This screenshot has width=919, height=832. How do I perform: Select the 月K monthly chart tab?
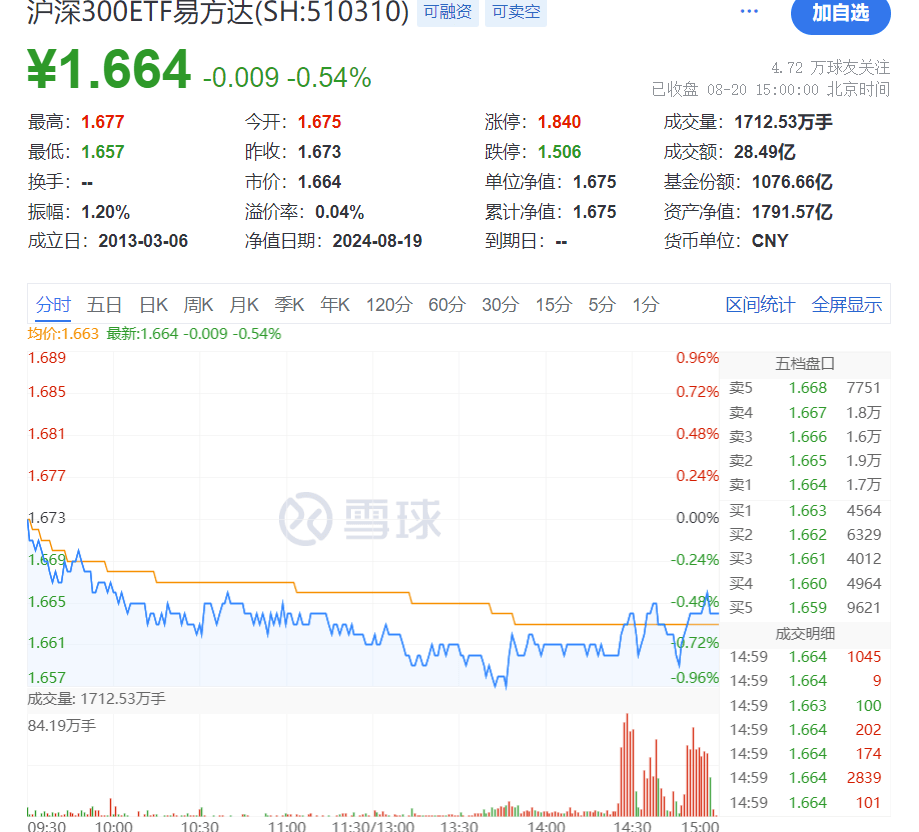click(x=244, y=305)
